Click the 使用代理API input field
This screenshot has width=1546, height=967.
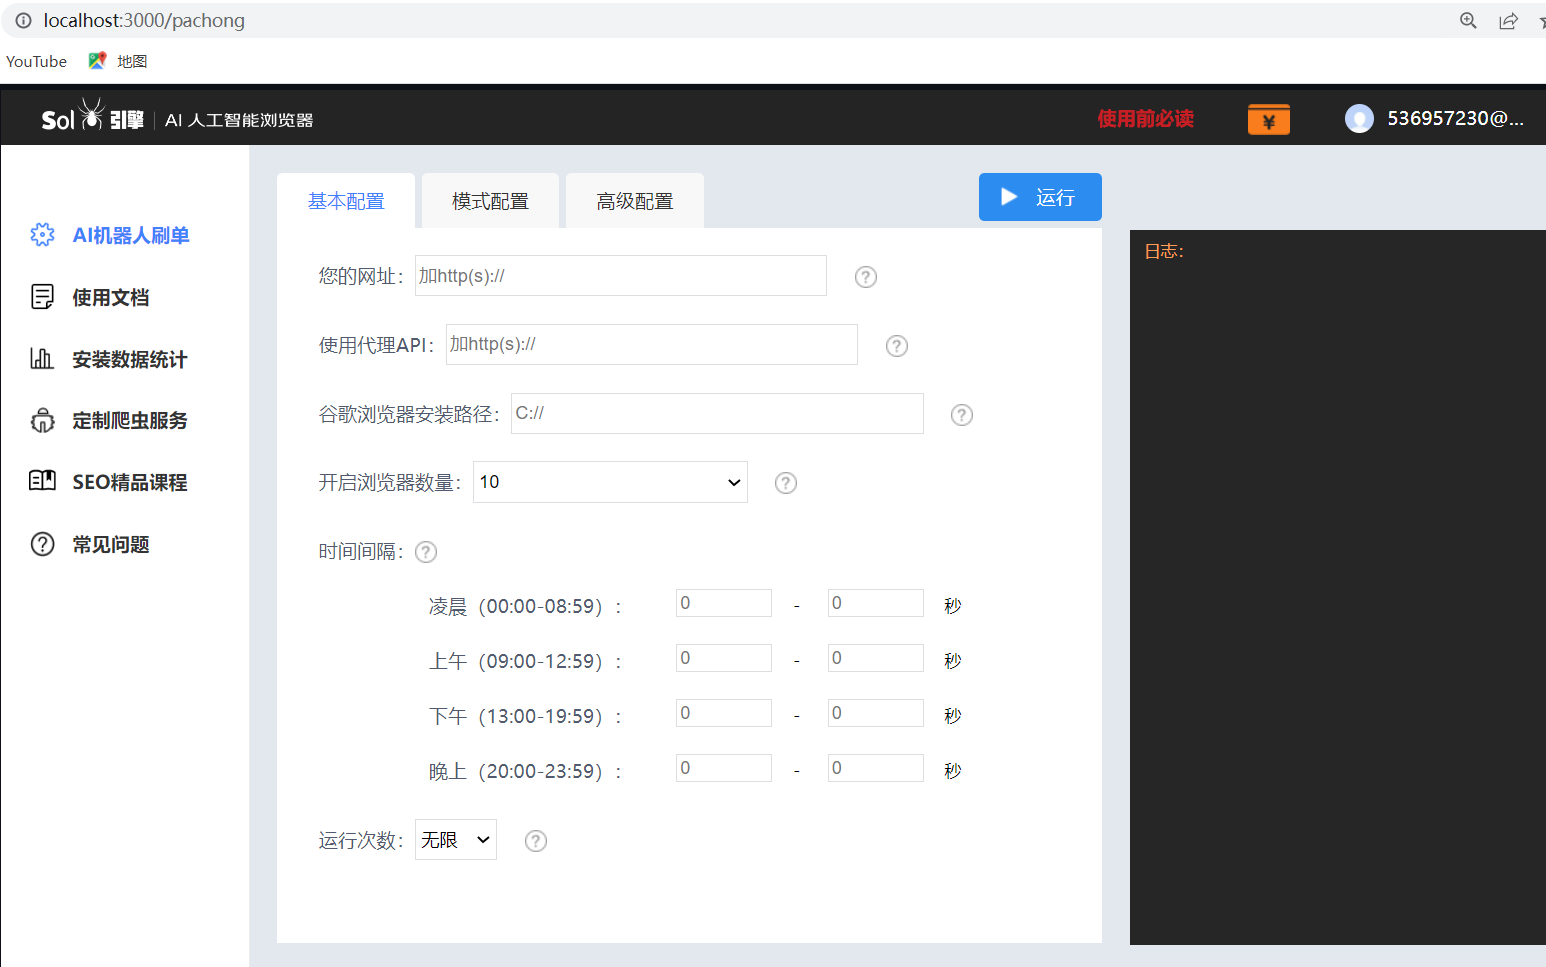coord(652,344)
